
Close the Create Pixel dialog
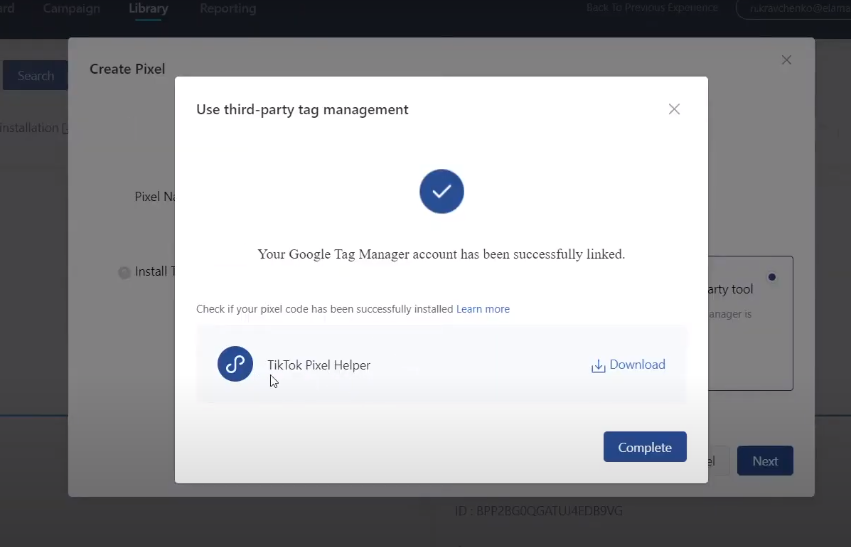point(786,60)
